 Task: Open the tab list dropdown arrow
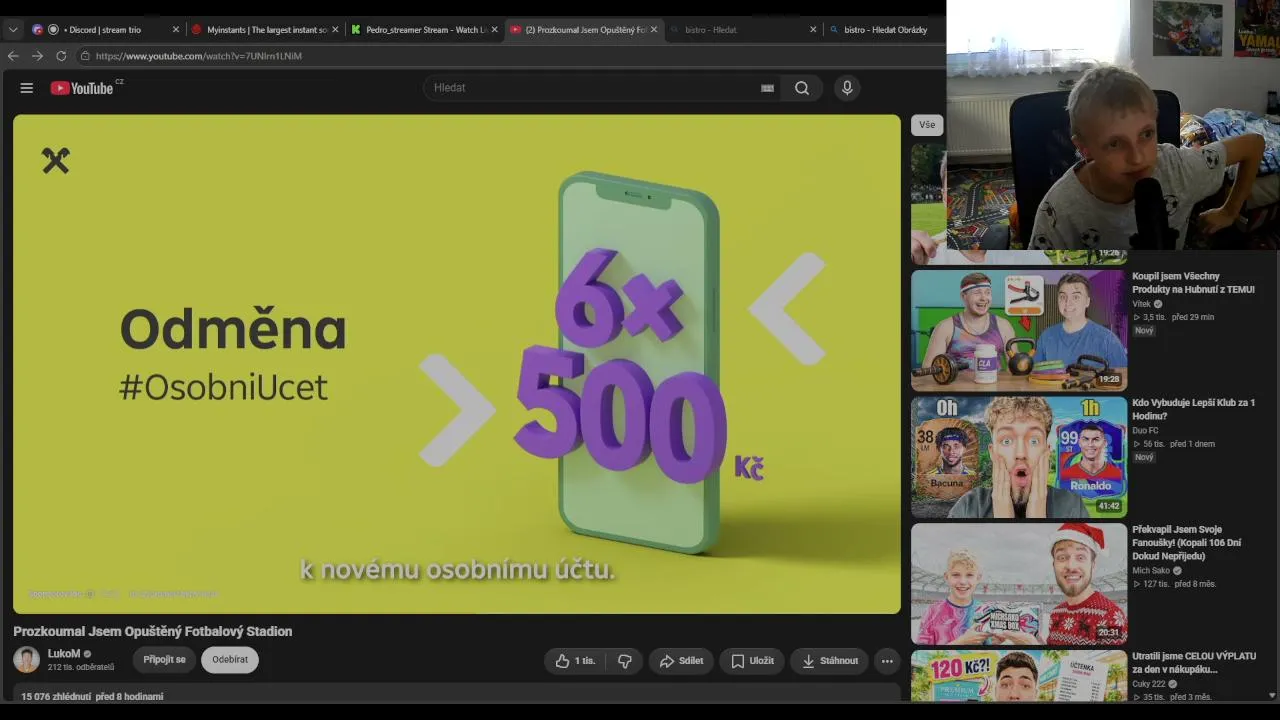[x=13, y=30]
